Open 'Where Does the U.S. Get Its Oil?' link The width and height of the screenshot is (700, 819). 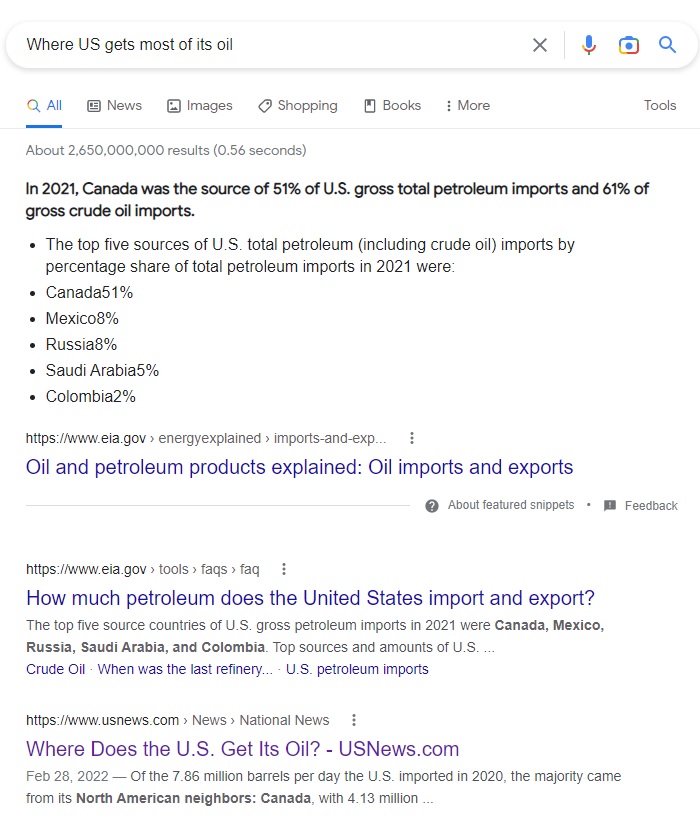point(242,749)
